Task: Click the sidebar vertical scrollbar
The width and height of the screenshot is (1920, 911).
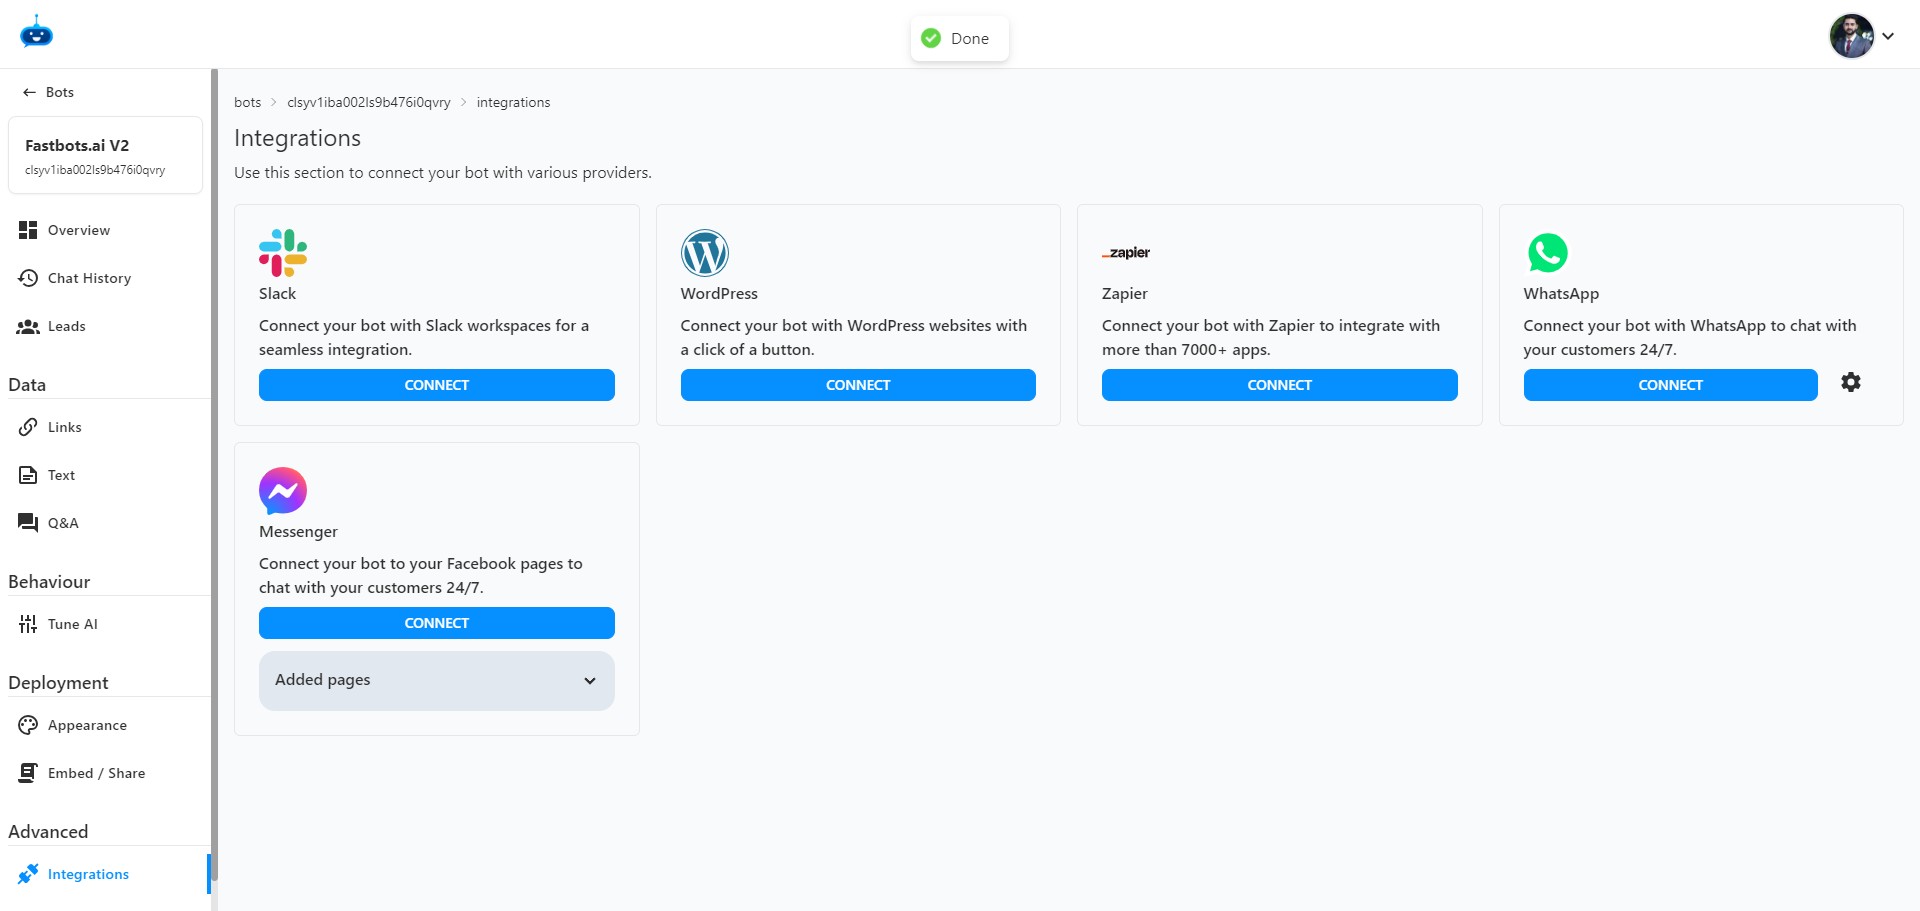Action: coord(214,475)
